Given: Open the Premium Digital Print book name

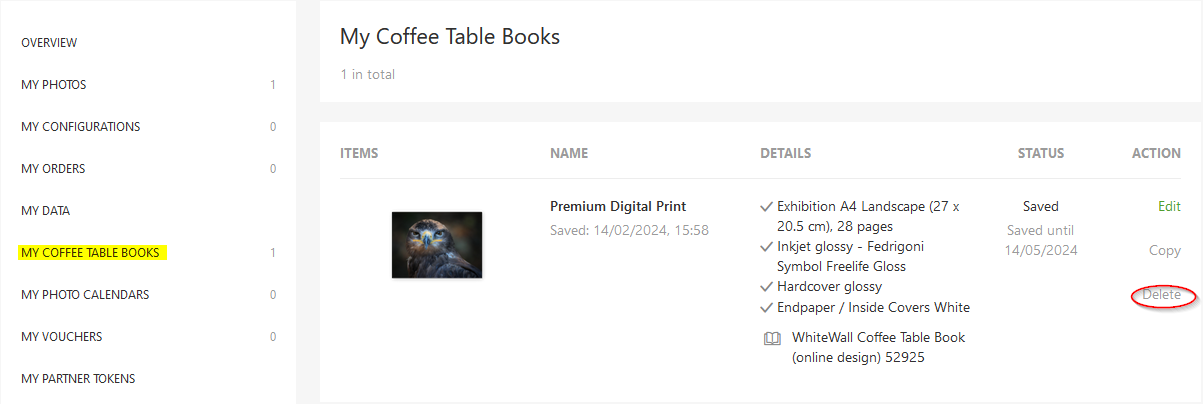Looking at the screenshot, I should point(618,207).
